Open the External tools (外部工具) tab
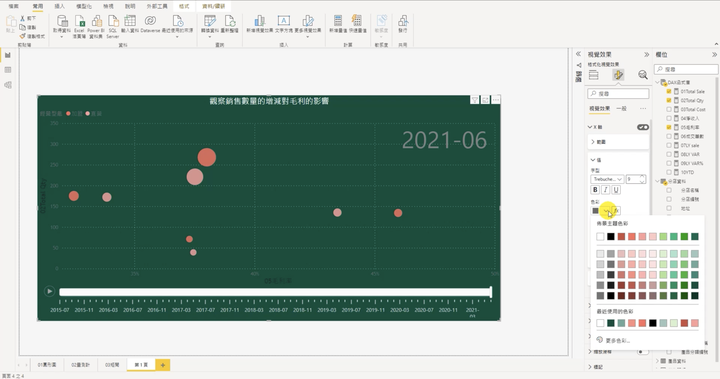Viewport: 720px width, 379px height. click(157, 6)
